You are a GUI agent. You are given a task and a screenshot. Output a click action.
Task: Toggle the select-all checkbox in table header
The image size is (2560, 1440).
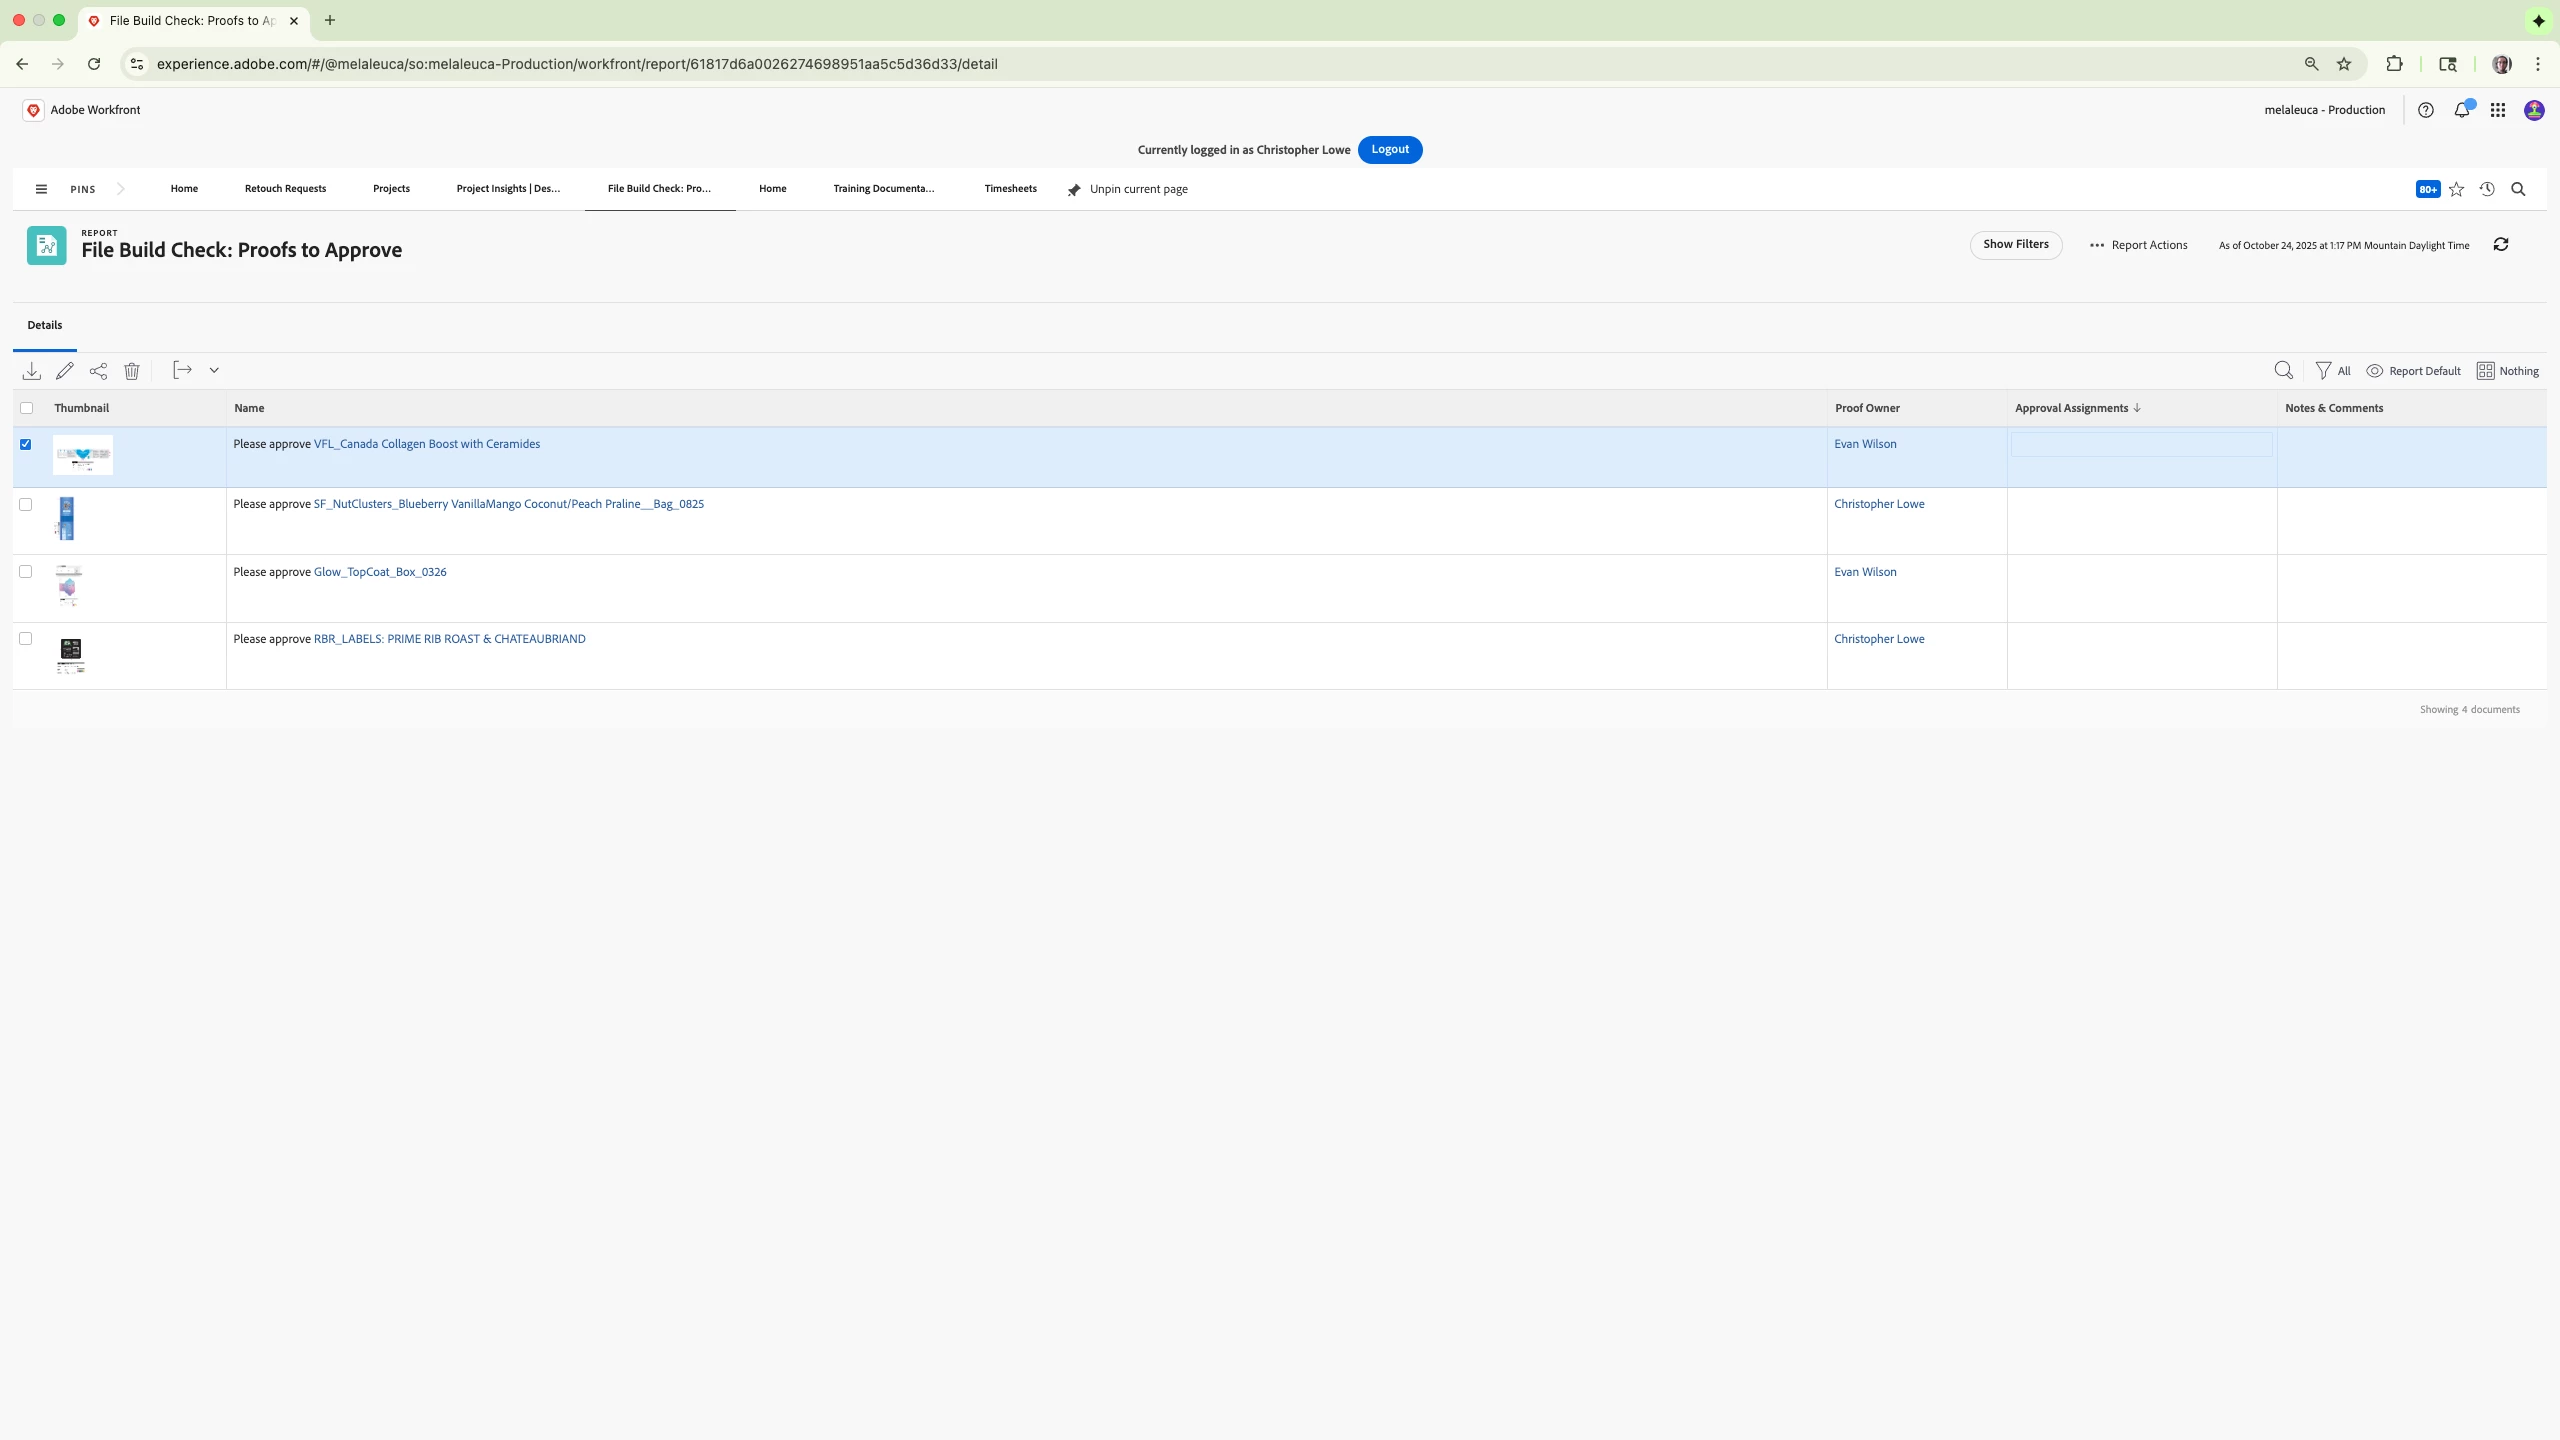[27, 408]
